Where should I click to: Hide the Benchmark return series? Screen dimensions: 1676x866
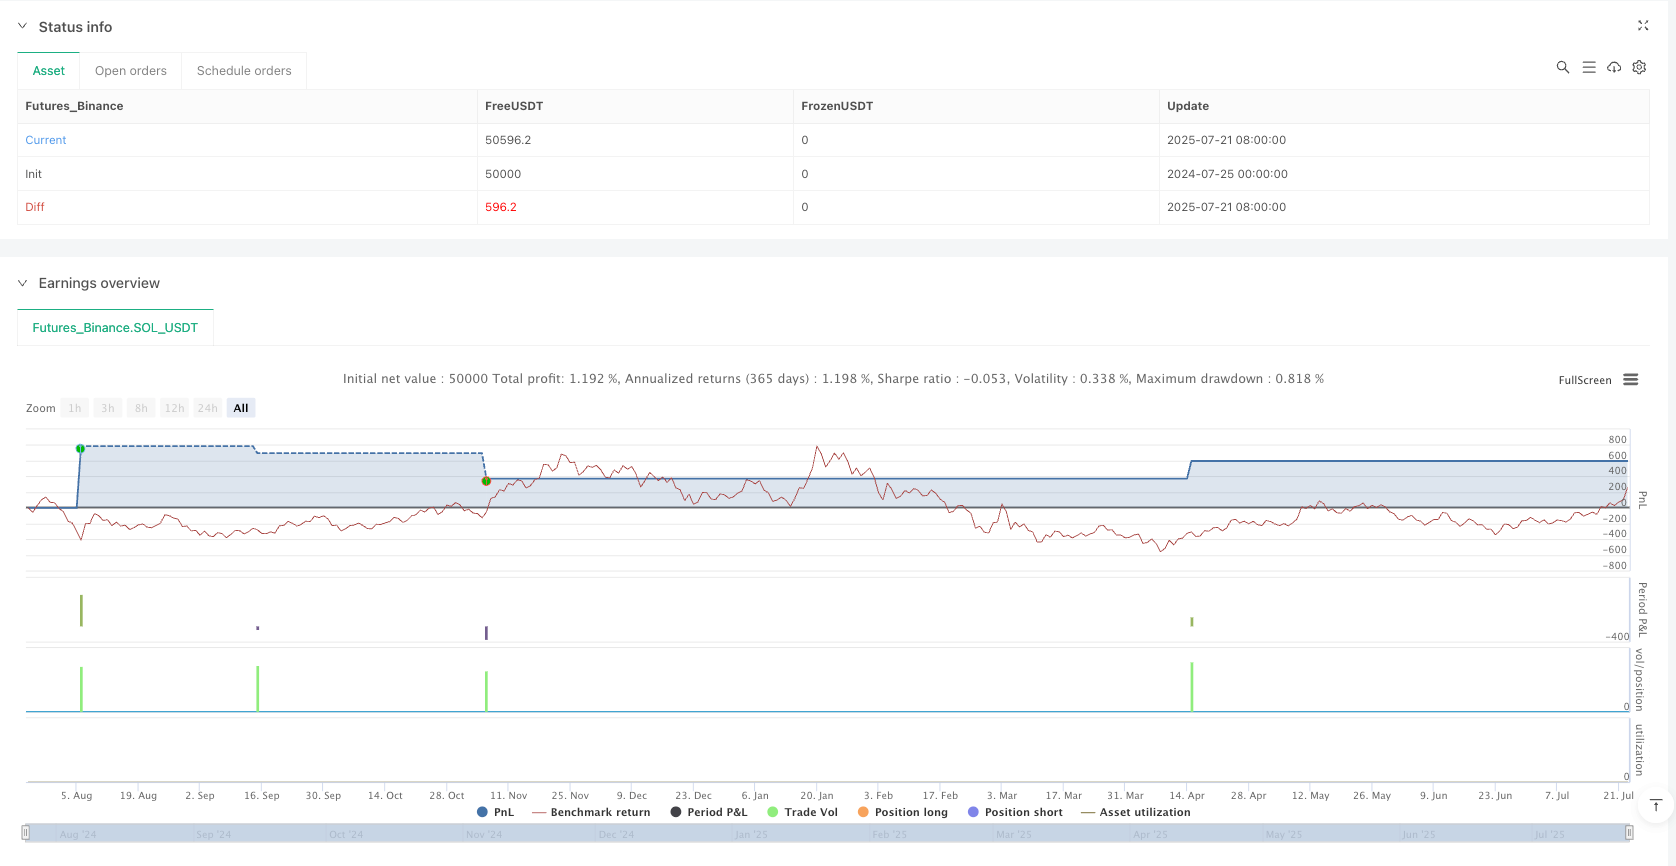coord(591,812)
